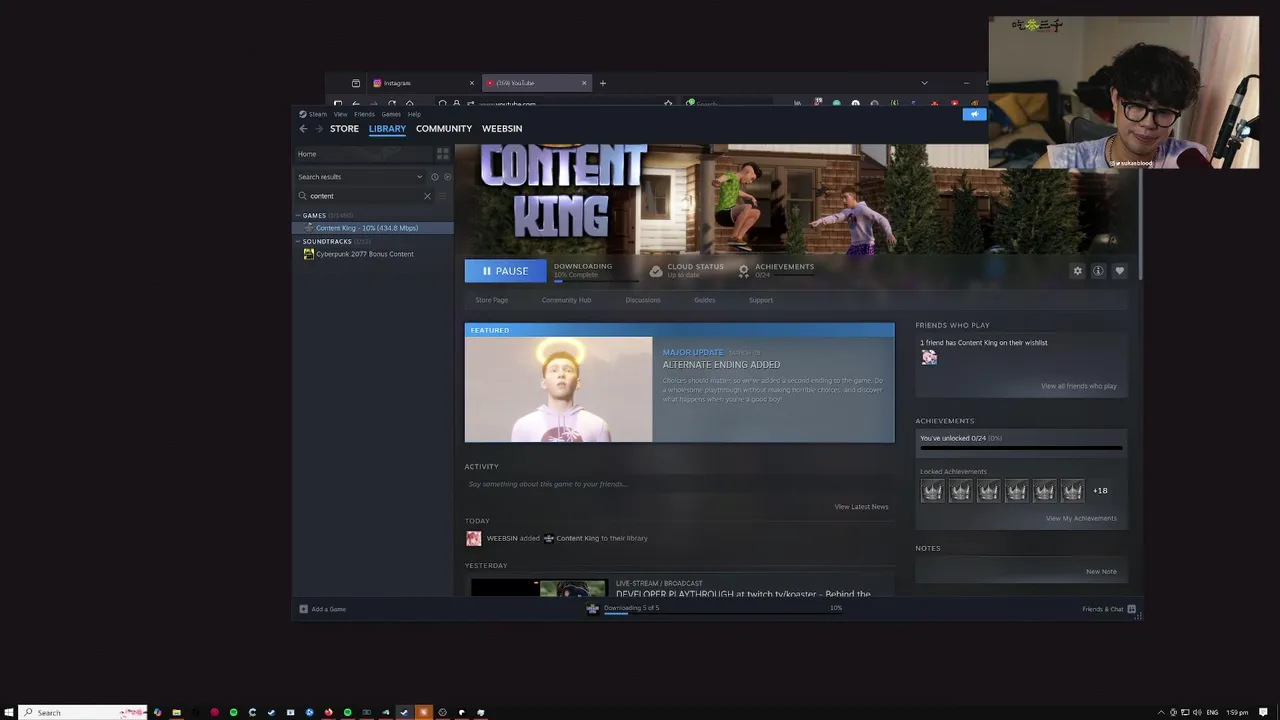Open the View menu

(x=340, y=114)
